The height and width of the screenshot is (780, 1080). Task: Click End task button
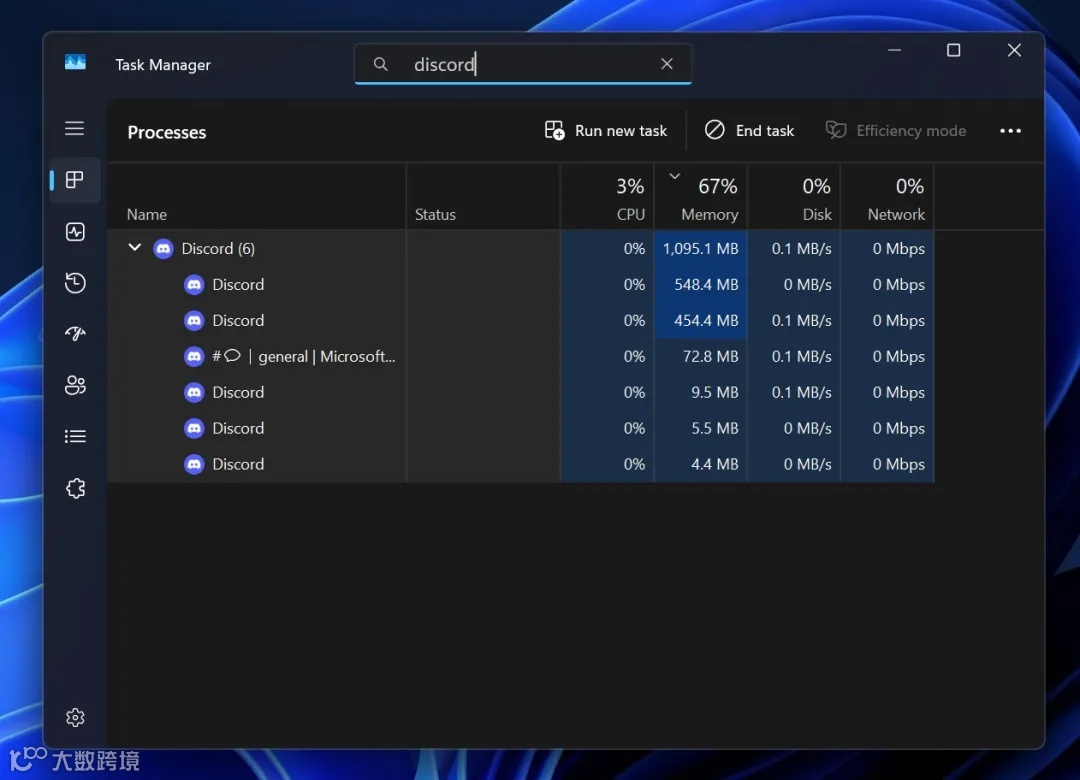[x=749, y=130]
